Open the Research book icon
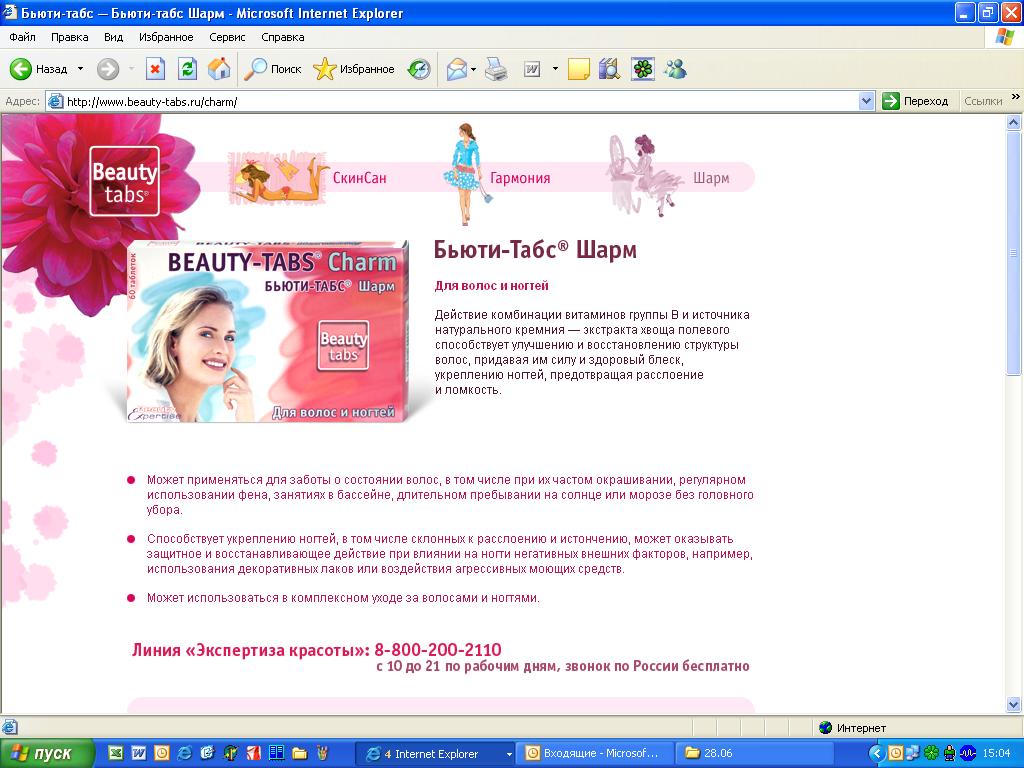The width and height of the screenshot is (1024, 768). (609, 69)
